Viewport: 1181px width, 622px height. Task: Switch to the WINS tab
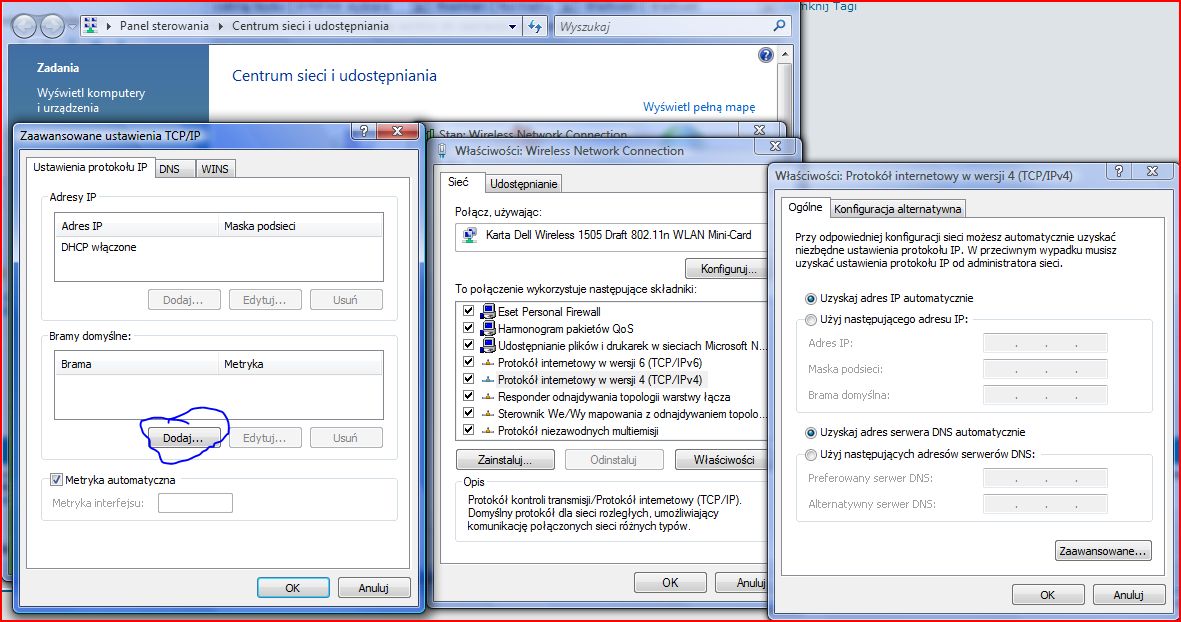[215, 169]
